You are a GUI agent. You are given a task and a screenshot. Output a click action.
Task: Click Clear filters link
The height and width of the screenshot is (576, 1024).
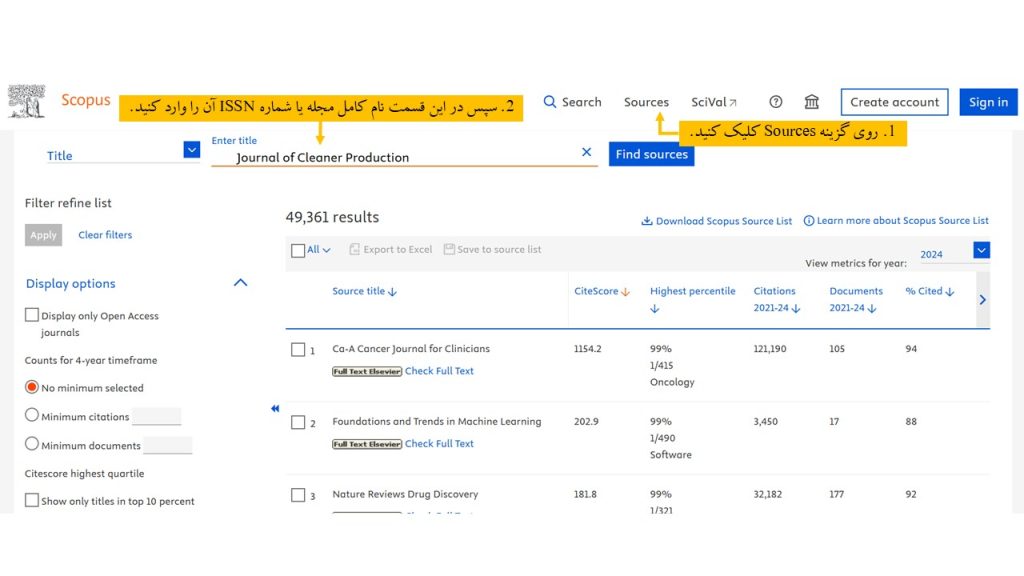(105, 235)
